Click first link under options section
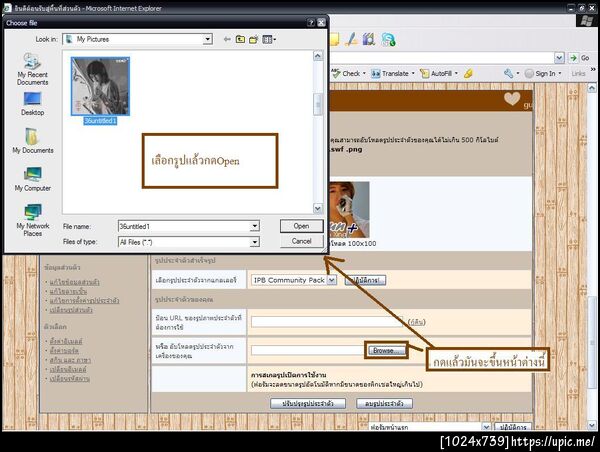The width and height of the screenshot is (600, 452). 66,341
